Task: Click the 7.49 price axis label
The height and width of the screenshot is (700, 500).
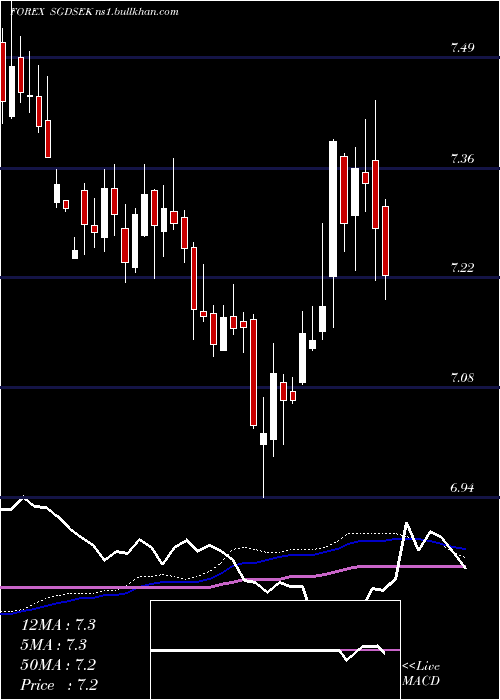Action: tap(462, 48)
